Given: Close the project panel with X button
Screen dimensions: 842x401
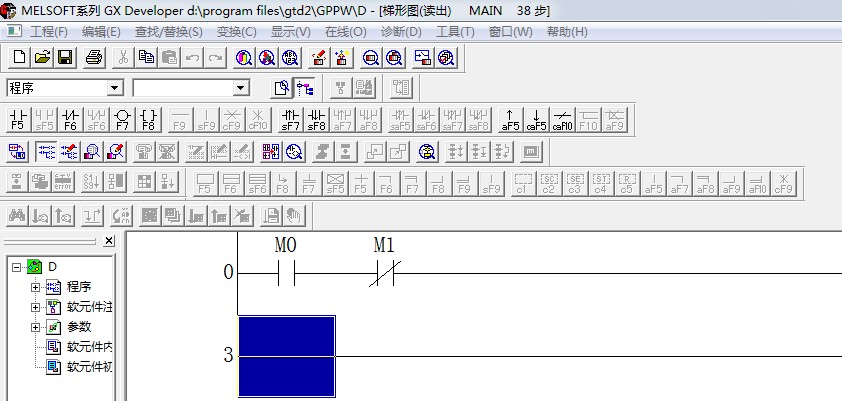Looking at the screenshot, I should pos(109,241).
